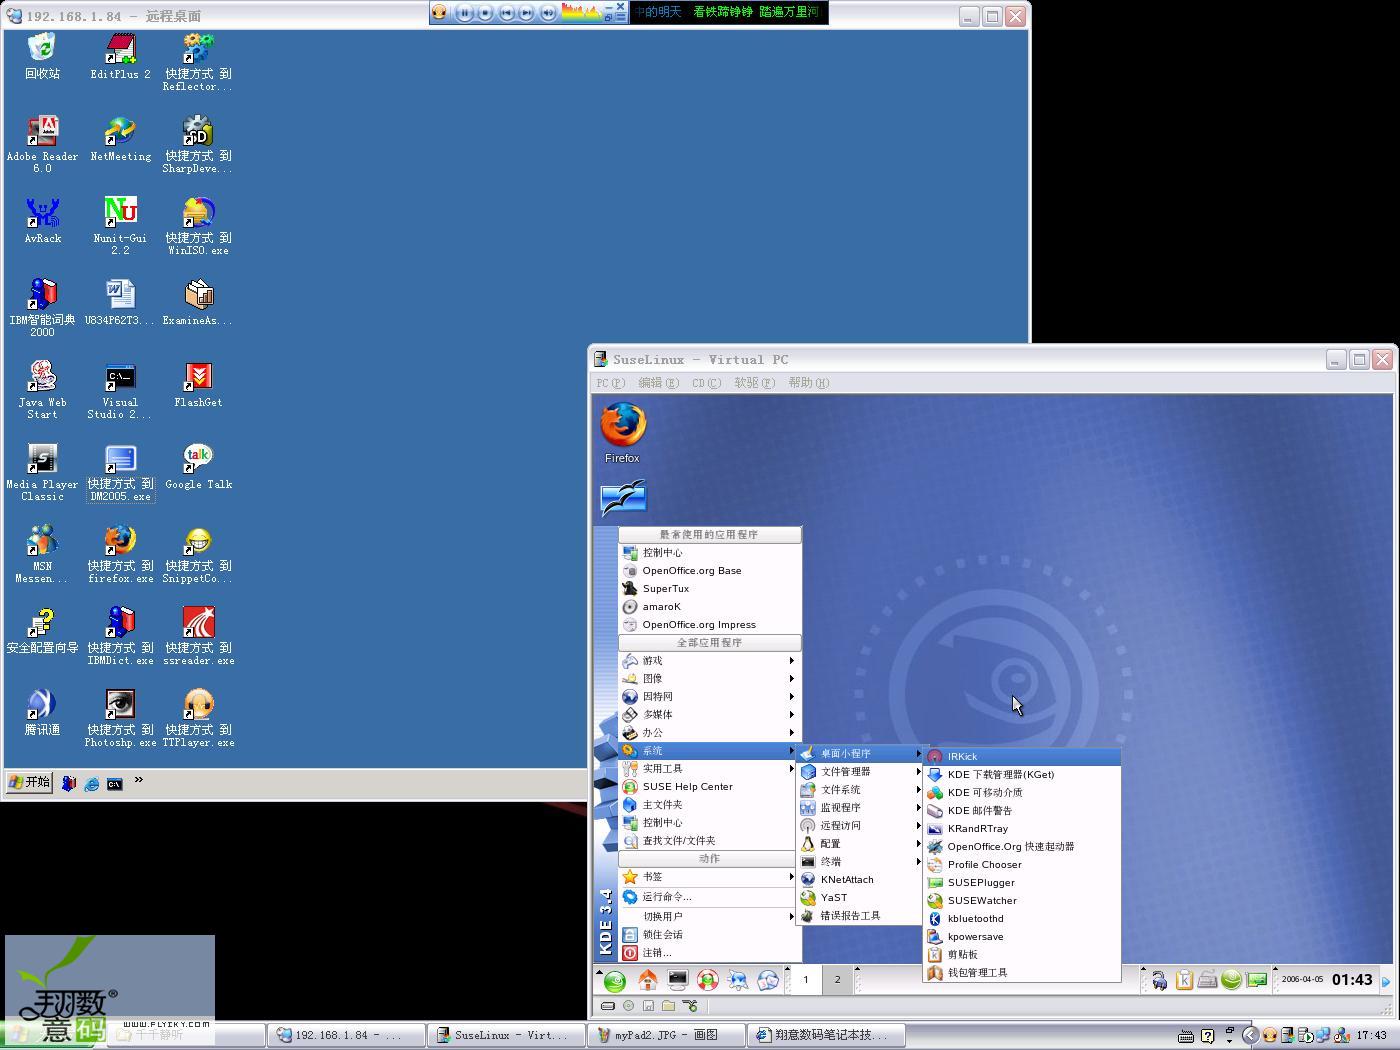Expand 远程访问 submenu in system menu
Screen dimensions: 1400x1050
coord(860,826)
